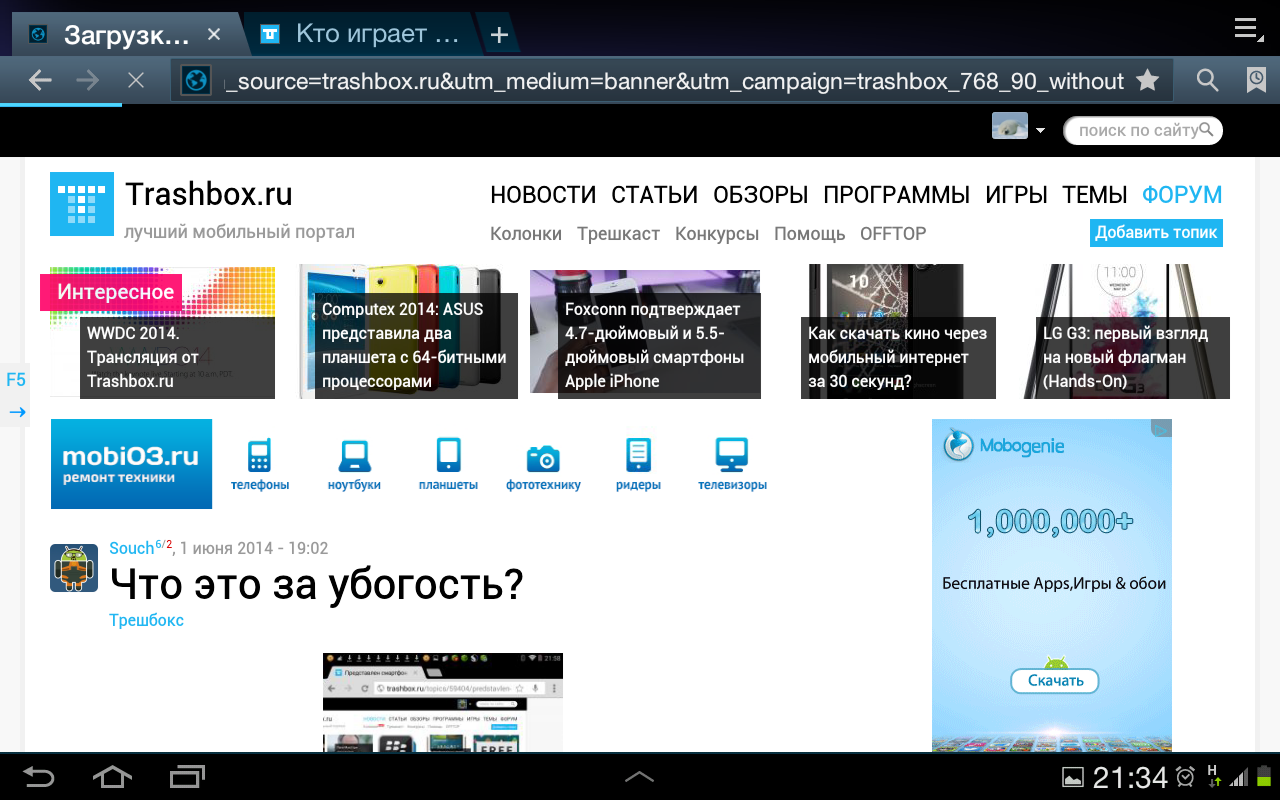
Task: Click the 'Добавить топик' button
Action: pos(1156,232)
